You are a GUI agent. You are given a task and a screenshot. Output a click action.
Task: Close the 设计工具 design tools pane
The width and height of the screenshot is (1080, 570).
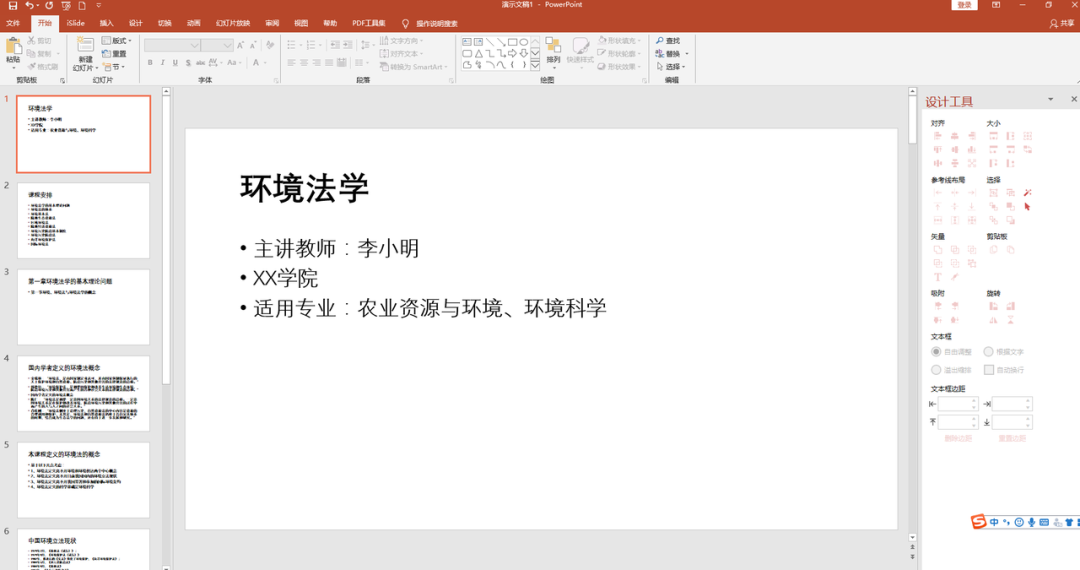tap(1074, 99)
